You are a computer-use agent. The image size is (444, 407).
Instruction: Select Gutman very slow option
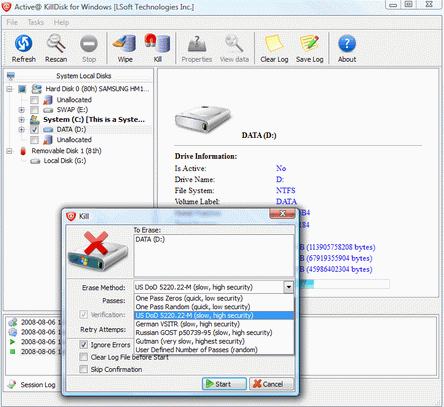[214, 341]
